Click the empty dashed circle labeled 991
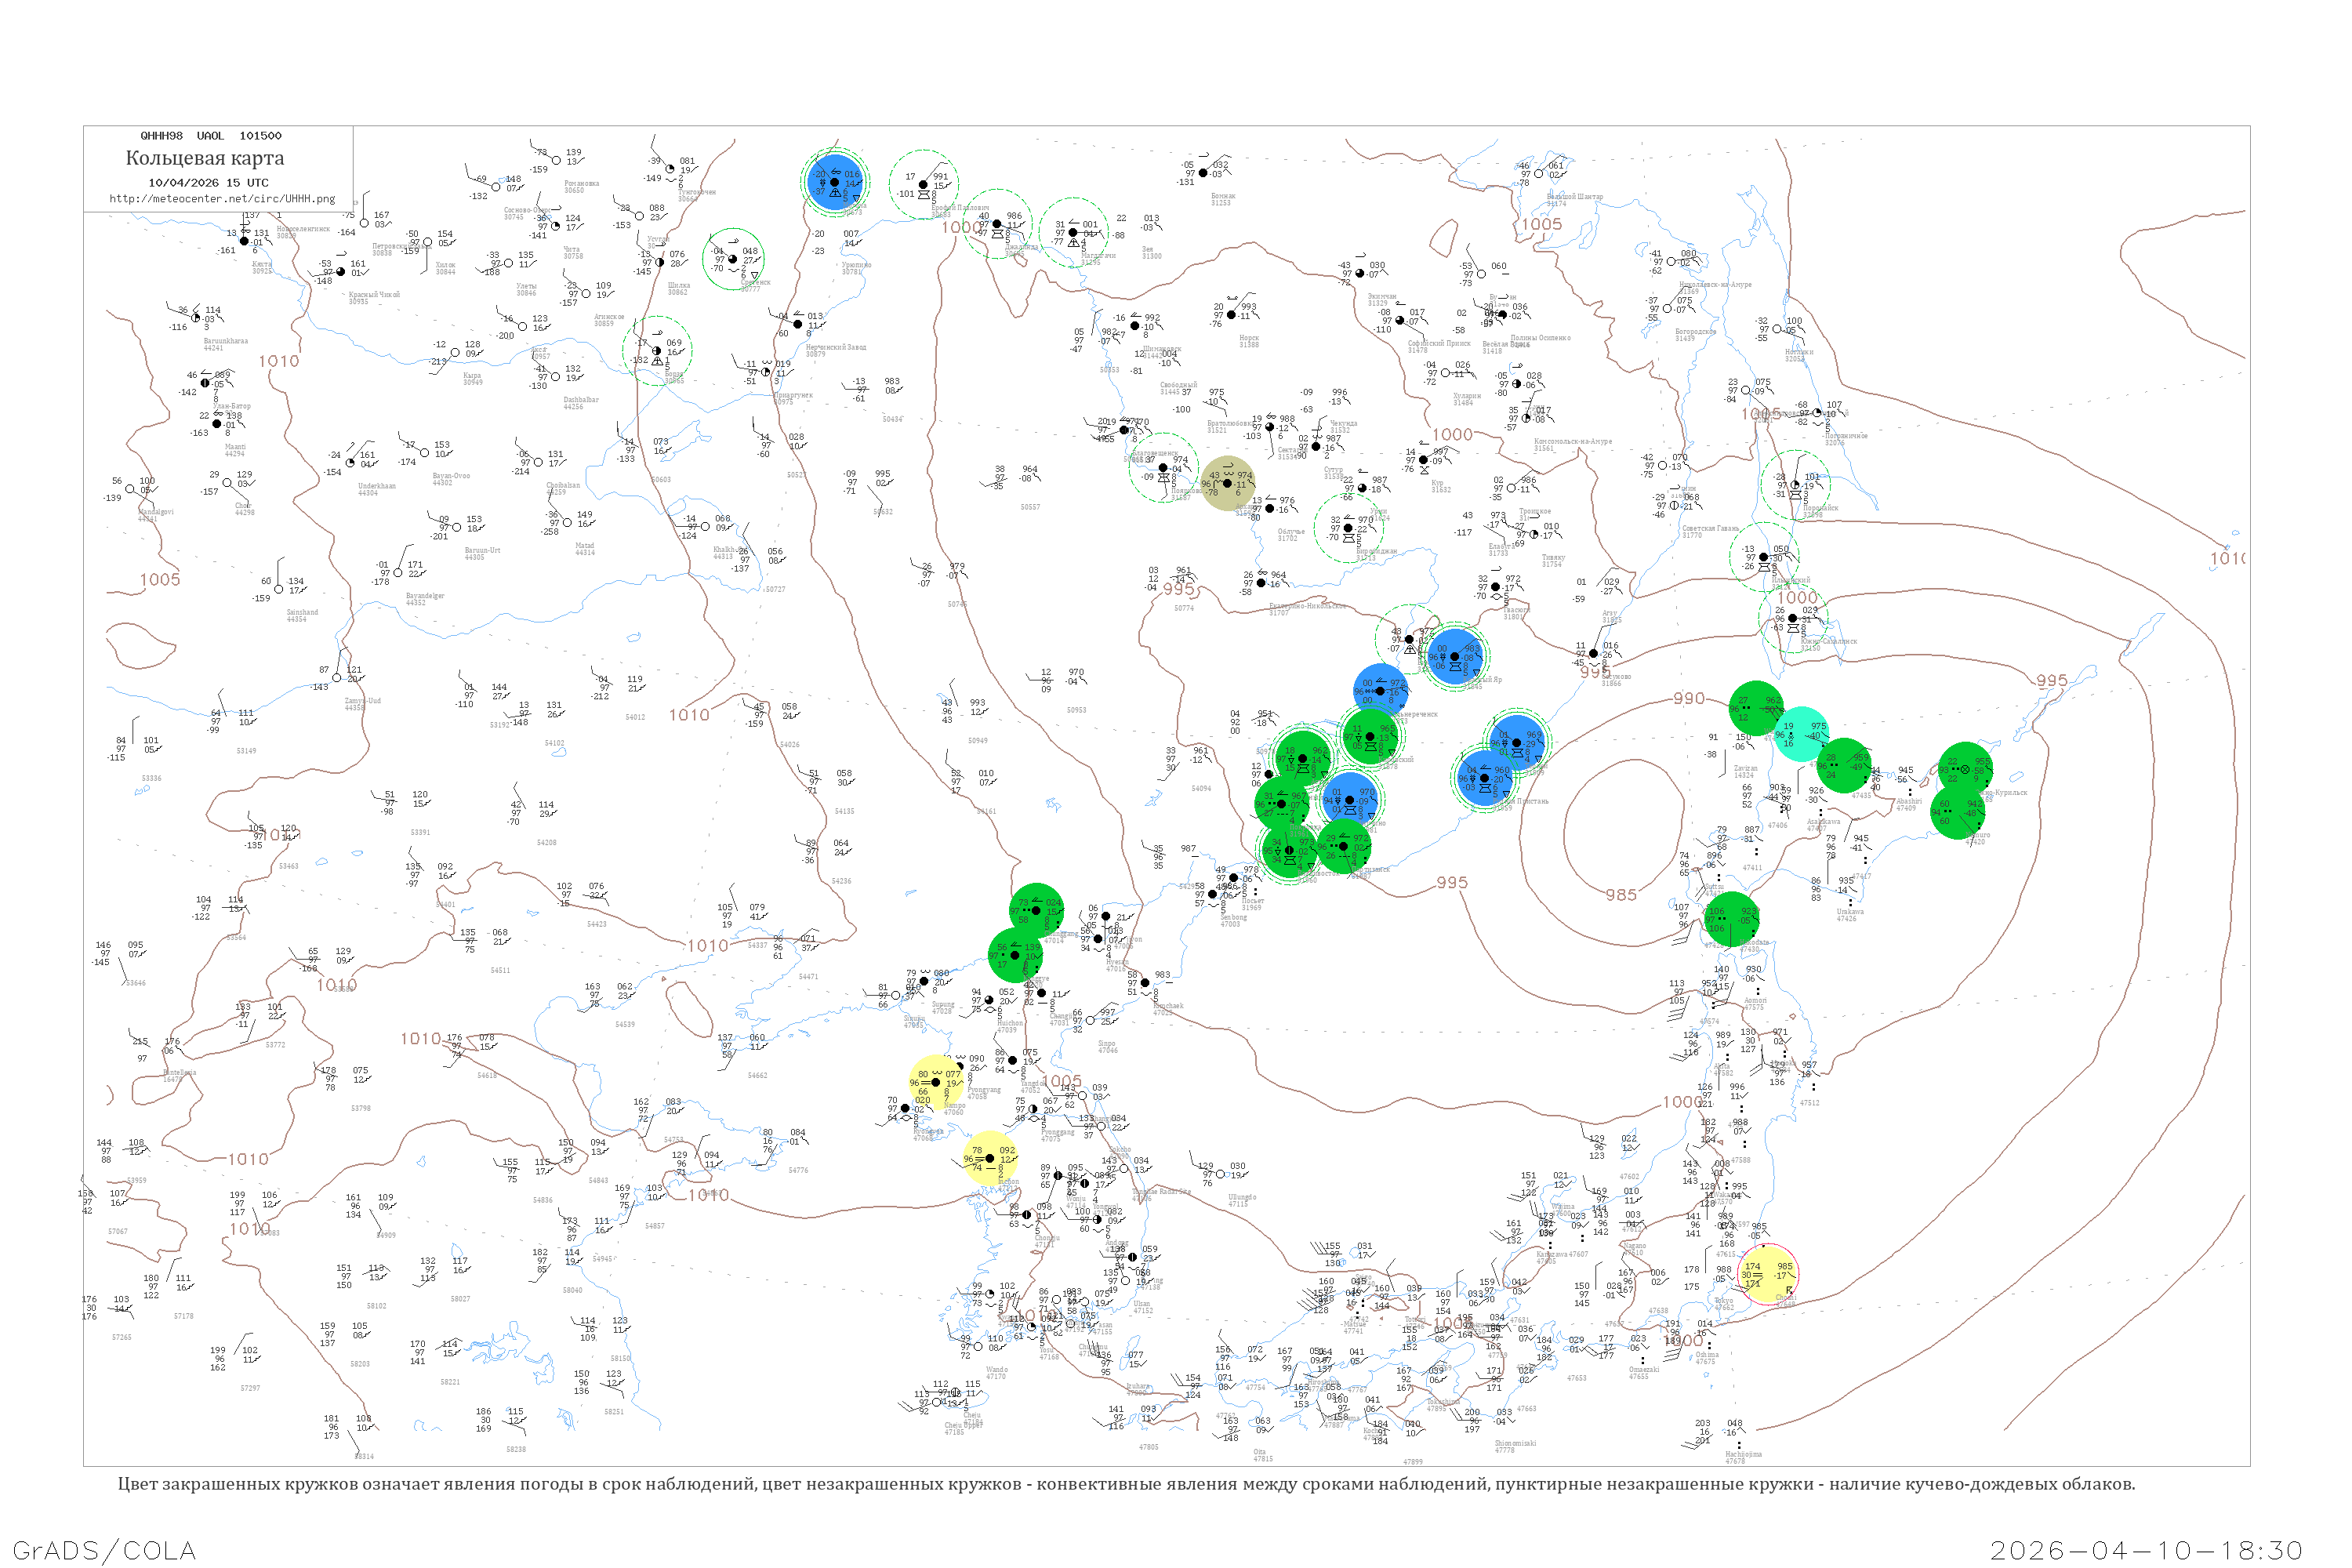 pos(924,185)
